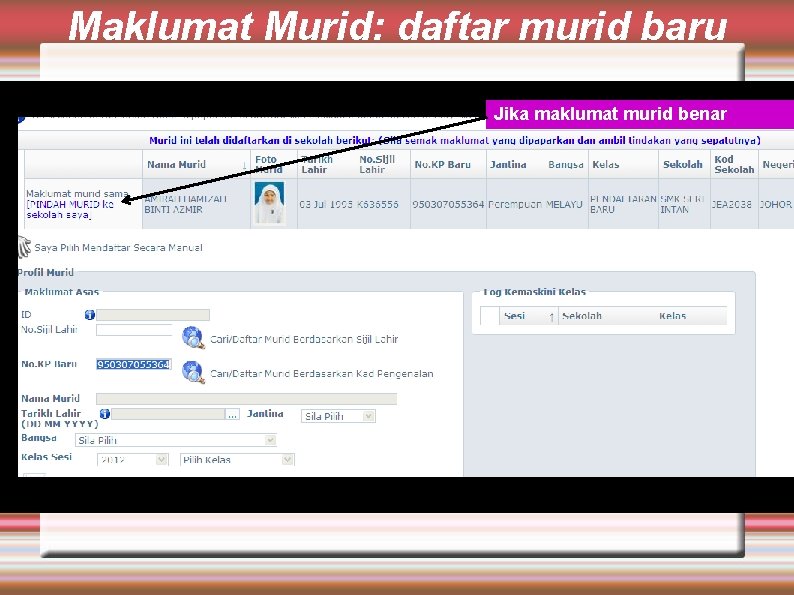Click the ID input field
Screen dimensions: 794x595
(x=153, y=315)
